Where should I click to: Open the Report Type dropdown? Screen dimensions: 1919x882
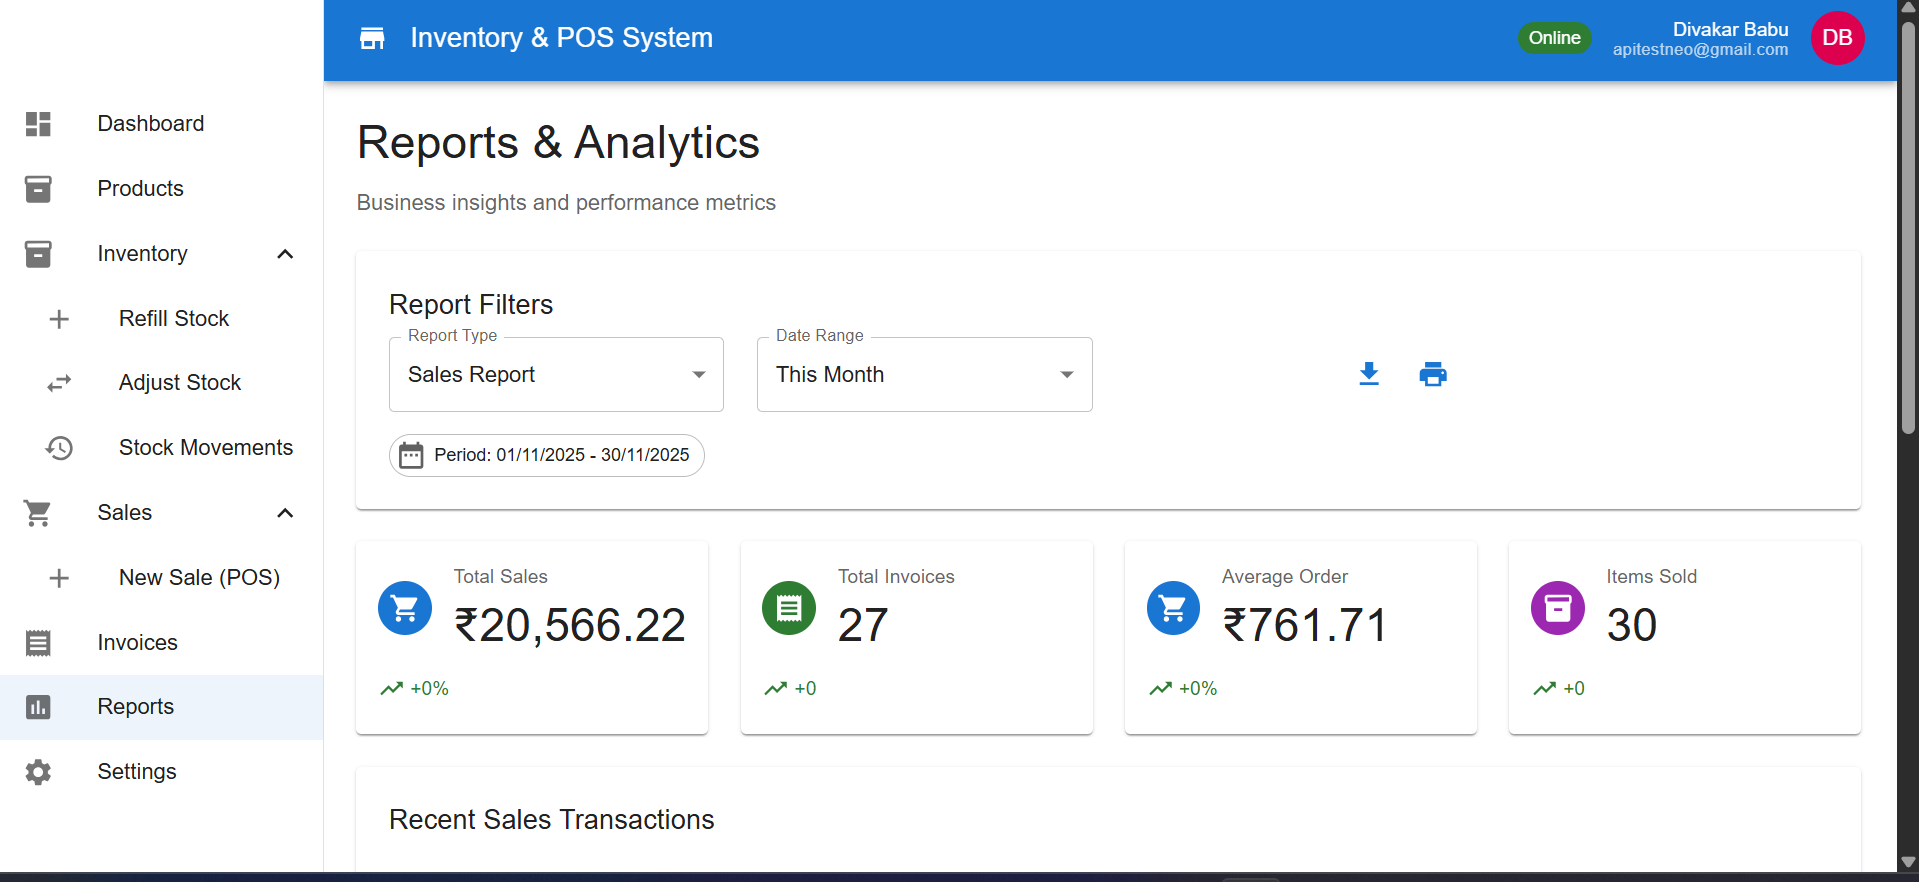click(x=556, y=375)
